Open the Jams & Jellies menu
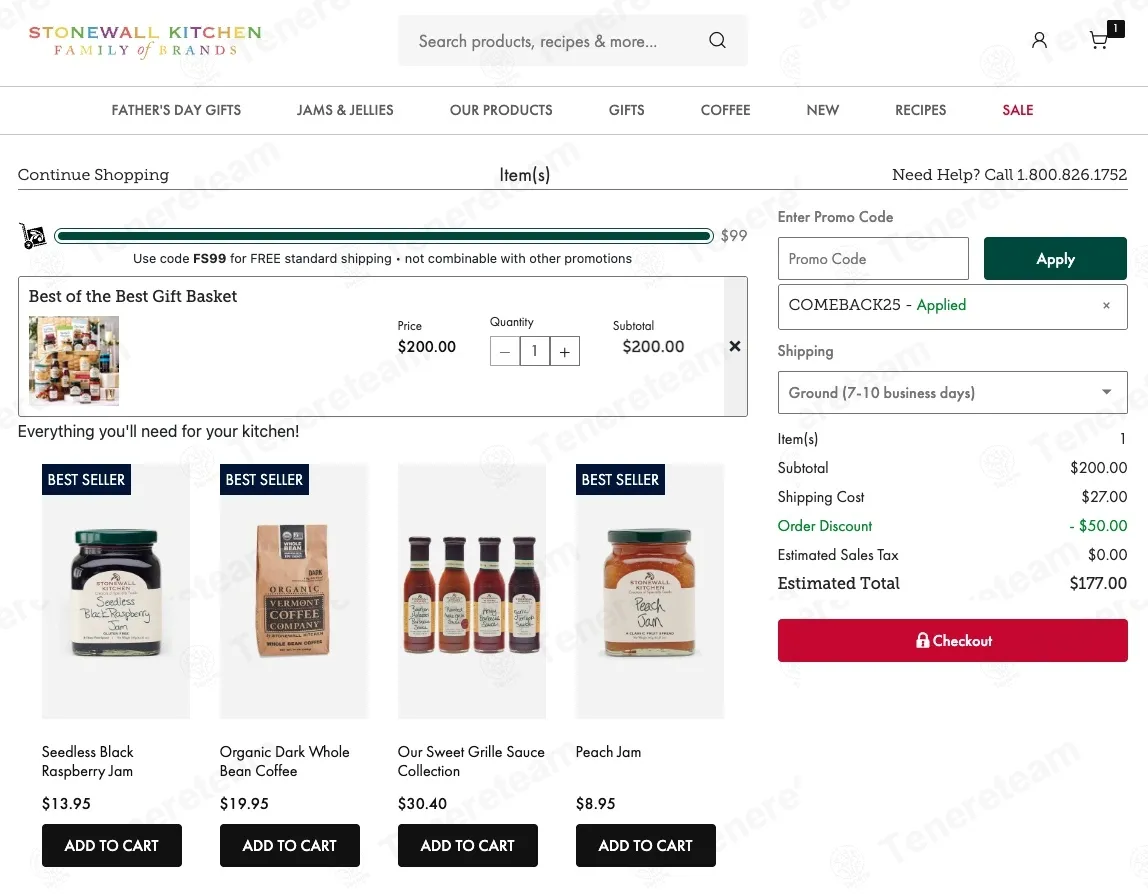Image resolution: width=1148 pixels, height=894 pixels. (345, 110)
